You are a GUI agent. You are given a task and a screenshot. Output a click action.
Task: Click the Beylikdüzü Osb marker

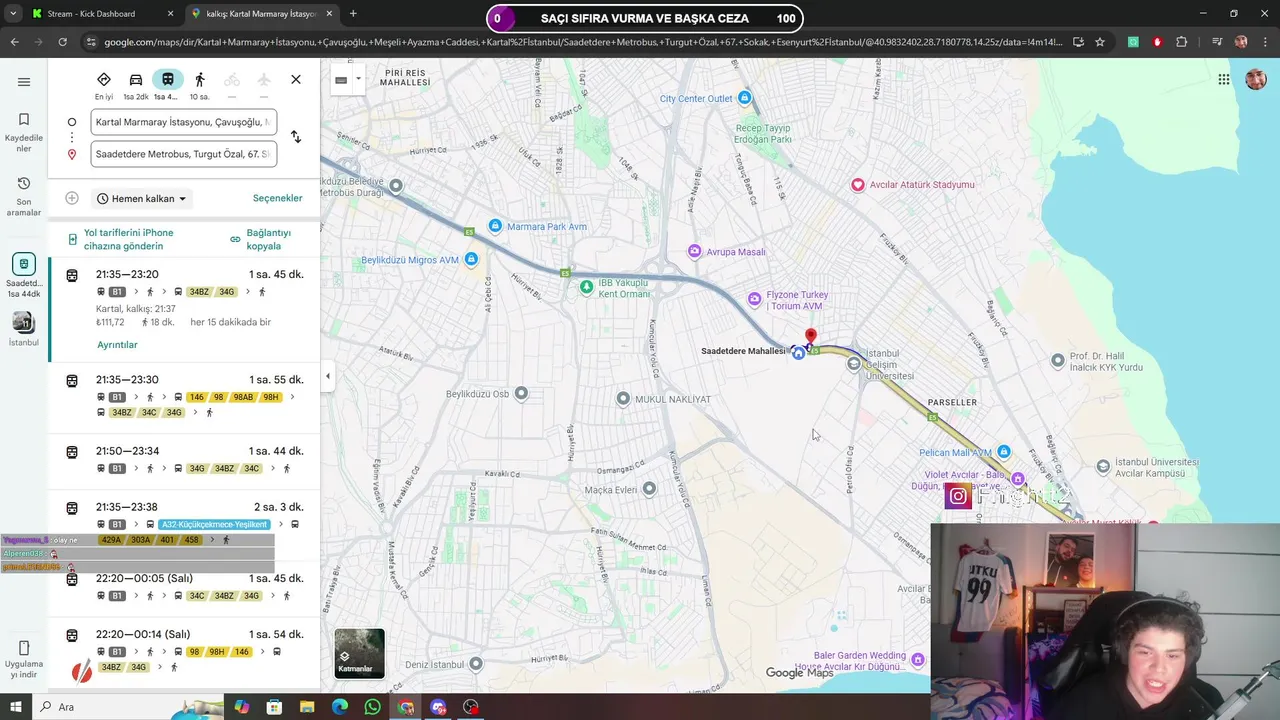pos(521,394)
